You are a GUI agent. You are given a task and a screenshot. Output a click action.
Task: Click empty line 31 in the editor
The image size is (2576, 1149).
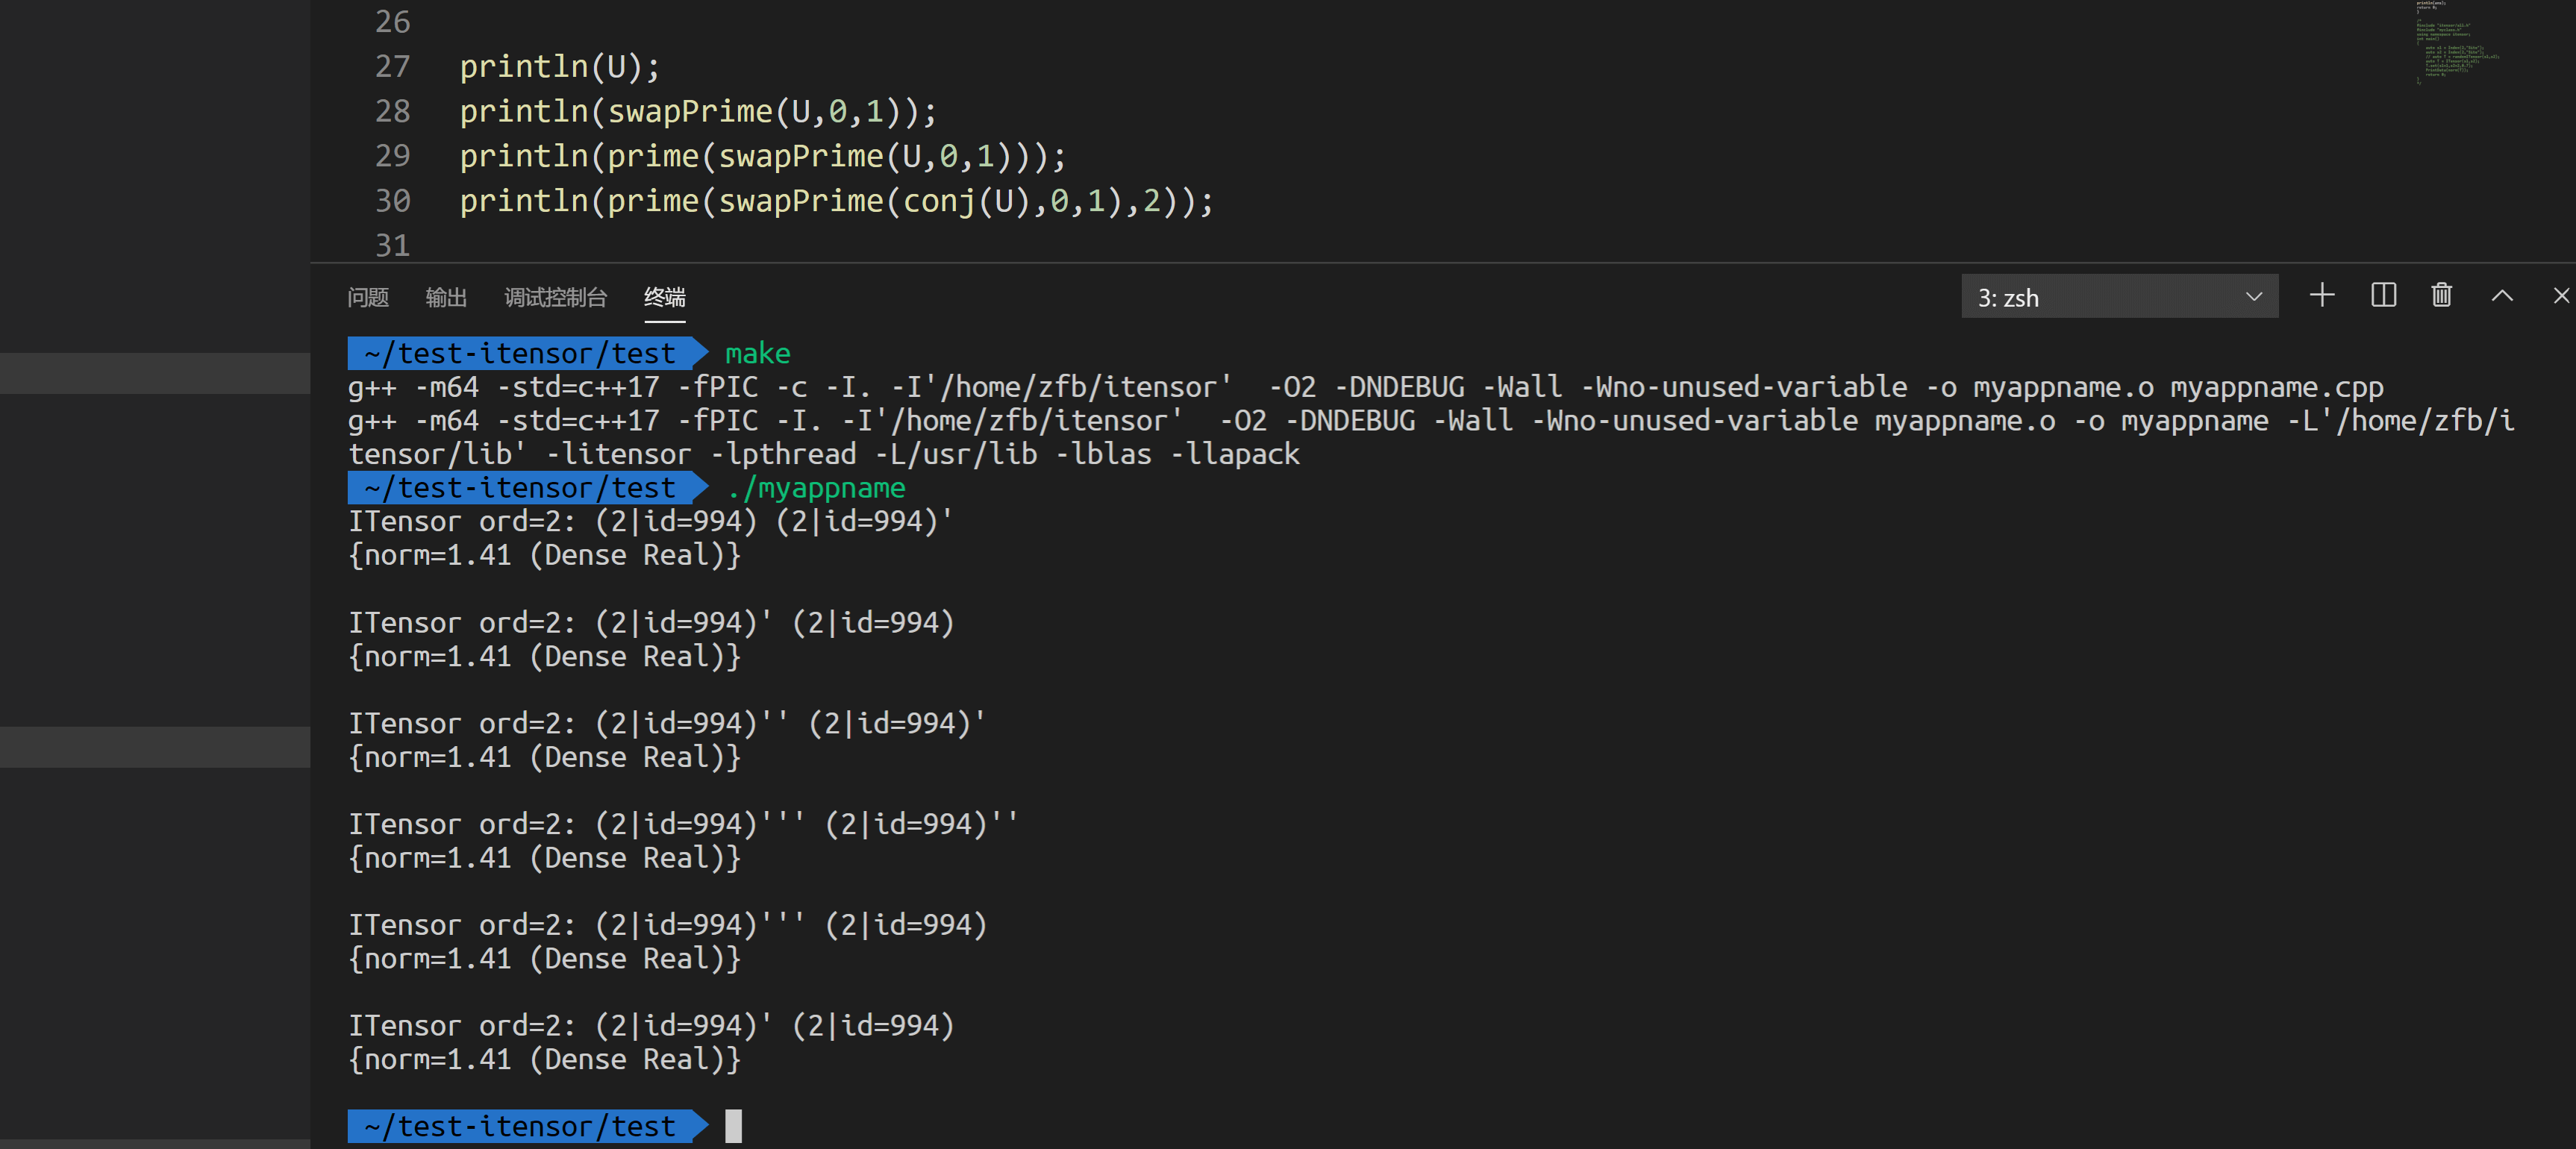(800, 245)
